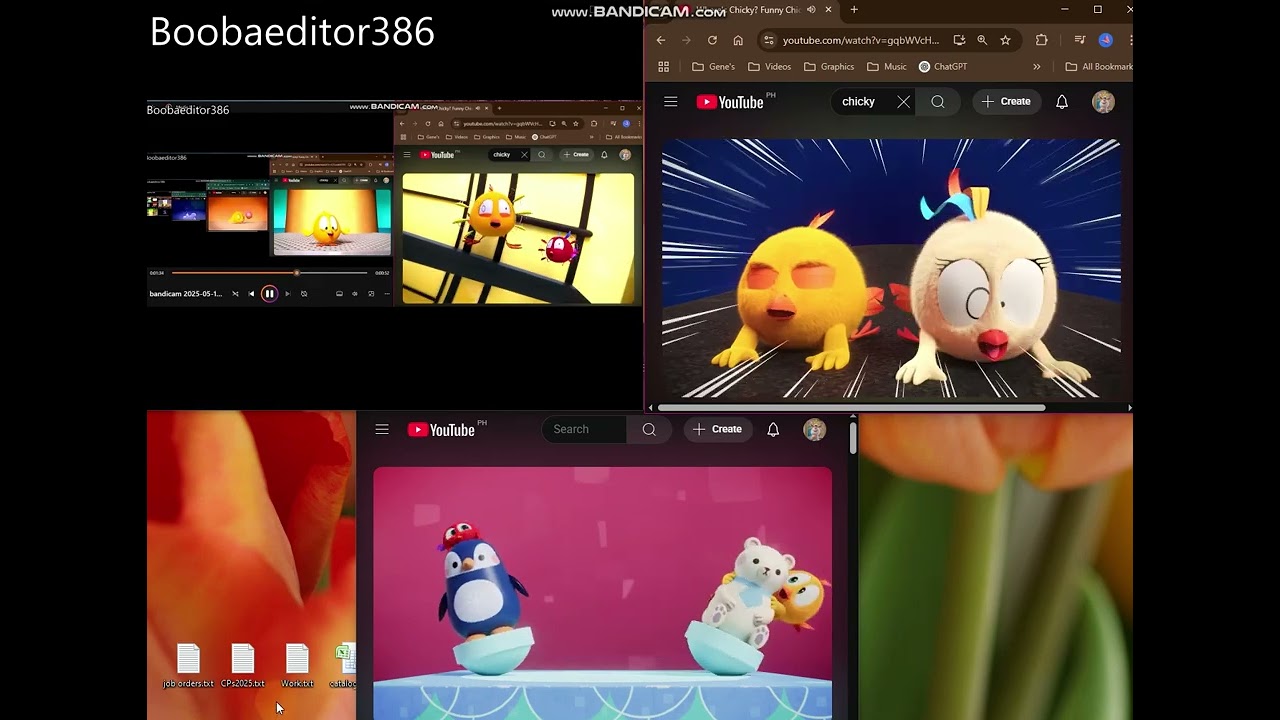1280x720 pixels.
Task: Open YouTube guide menu in top-right window
Action: coord(671,102)
